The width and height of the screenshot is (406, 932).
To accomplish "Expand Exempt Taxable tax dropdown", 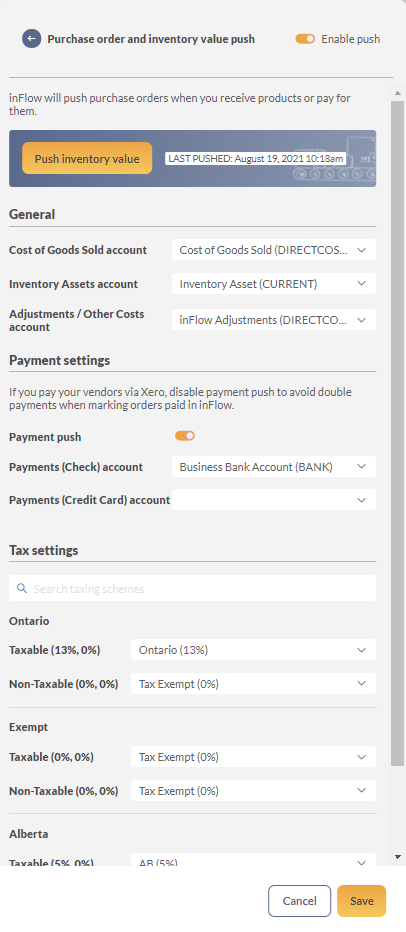I will 253,757.
